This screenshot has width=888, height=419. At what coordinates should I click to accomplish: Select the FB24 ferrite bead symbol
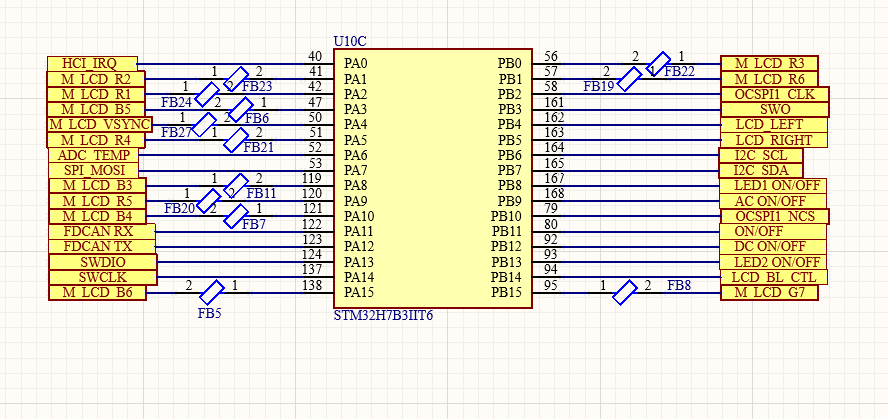pyautogui.click(x=207, y=94)
